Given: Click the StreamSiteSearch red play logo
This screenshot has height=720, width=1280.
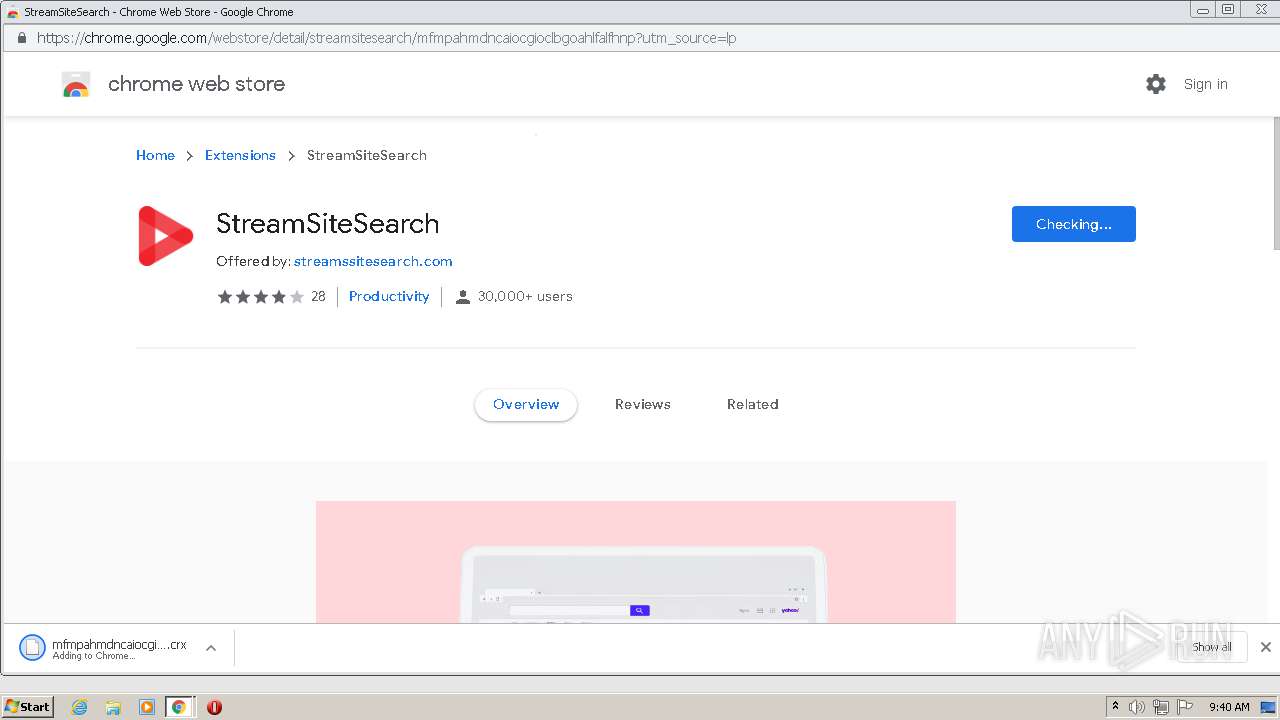Looking at the screenshot, I should 165,236.
